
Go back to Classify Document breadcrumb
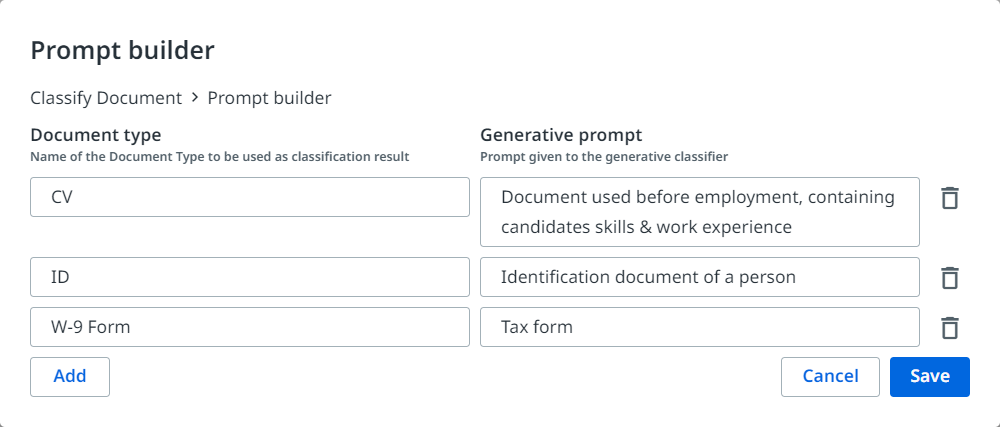[106, 98]
